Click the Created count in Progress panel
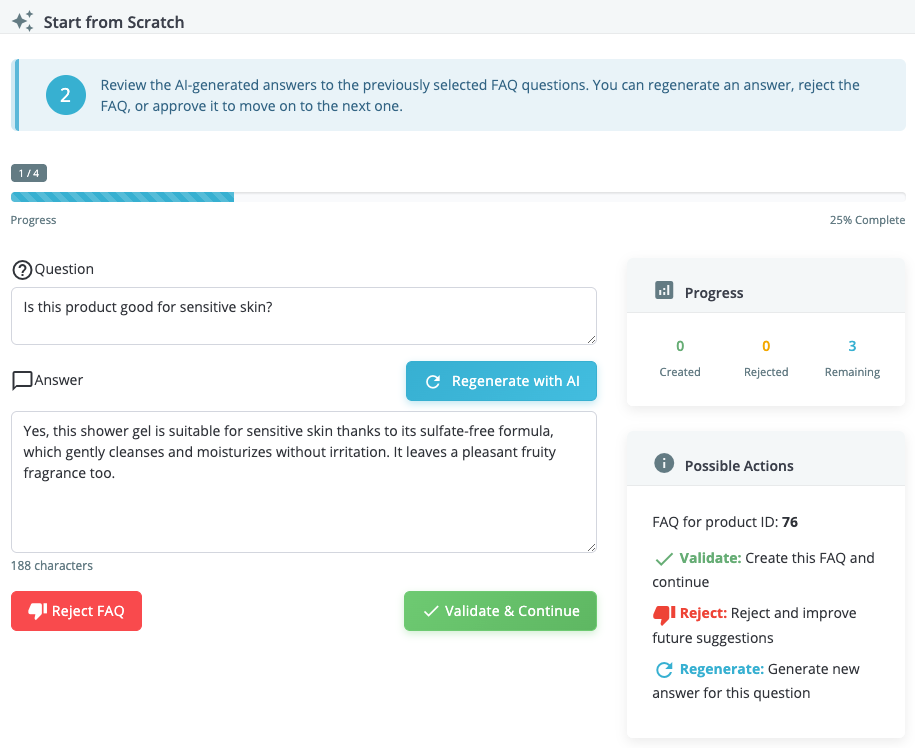Screen dimensions: 915x748 click(680, 346)
